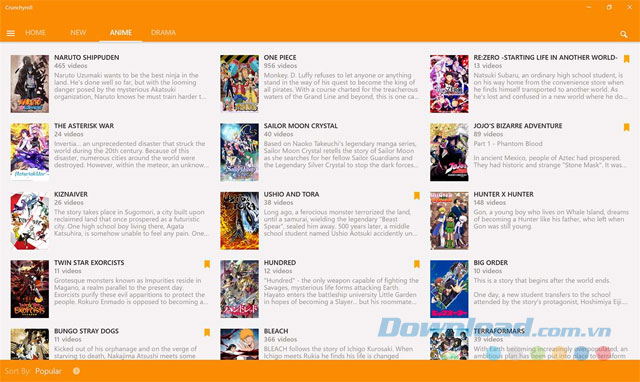This screenshot has height=382, width=640.
Task: Open Sailor Moon Crystal poster thumbnail
Action: (240, 152)
